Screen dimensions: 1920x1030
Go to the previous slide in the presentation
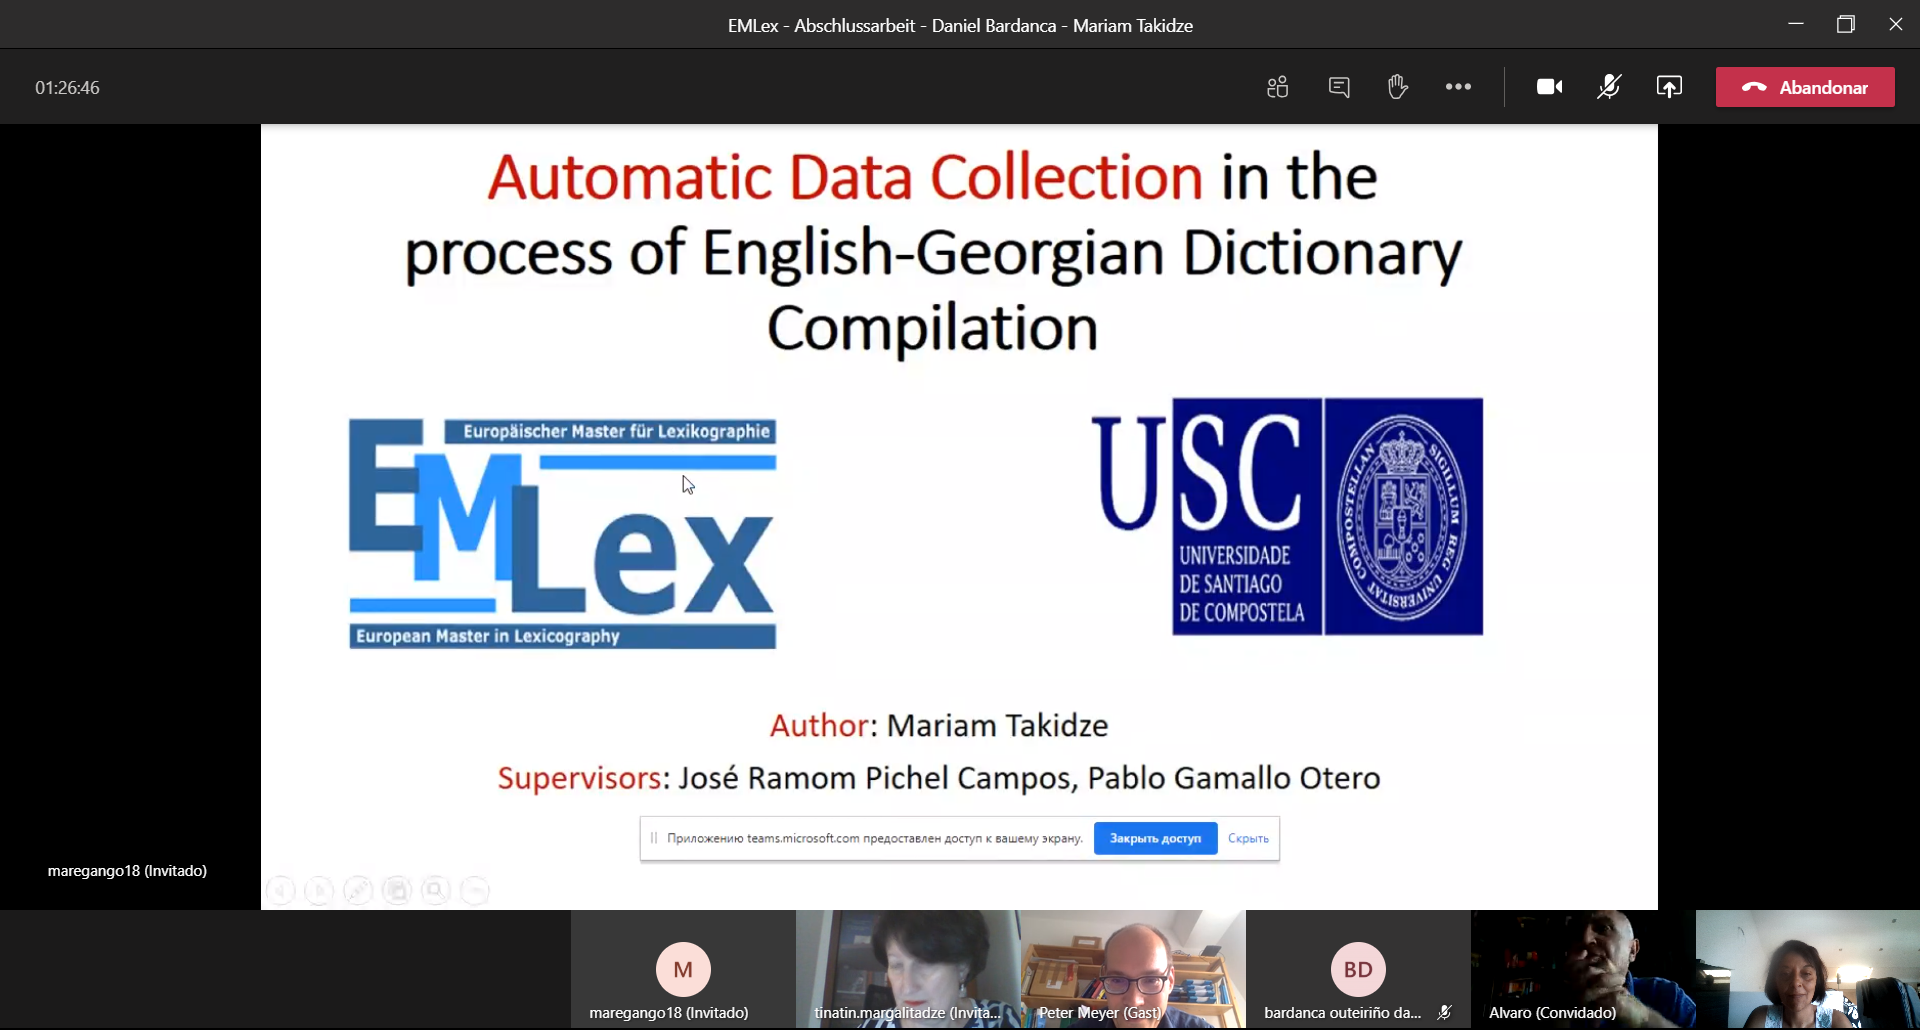tap(281, 890)
